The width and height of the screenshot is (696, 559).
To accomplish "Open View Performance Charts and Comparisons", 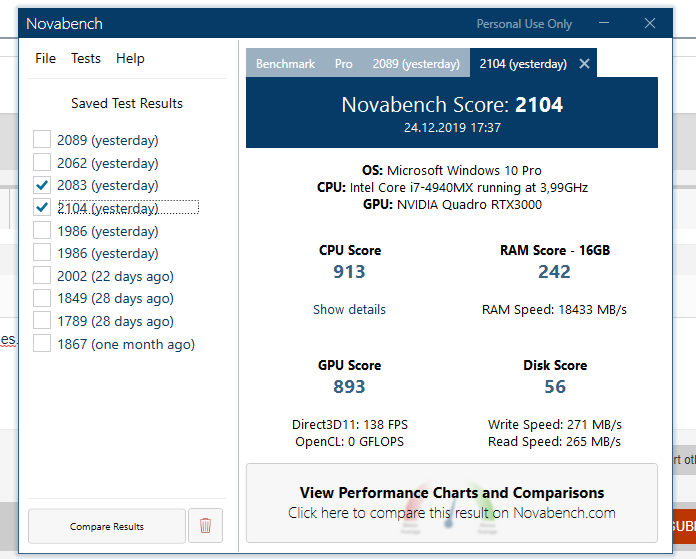I will pyautogui.click(x=451, y=503).
